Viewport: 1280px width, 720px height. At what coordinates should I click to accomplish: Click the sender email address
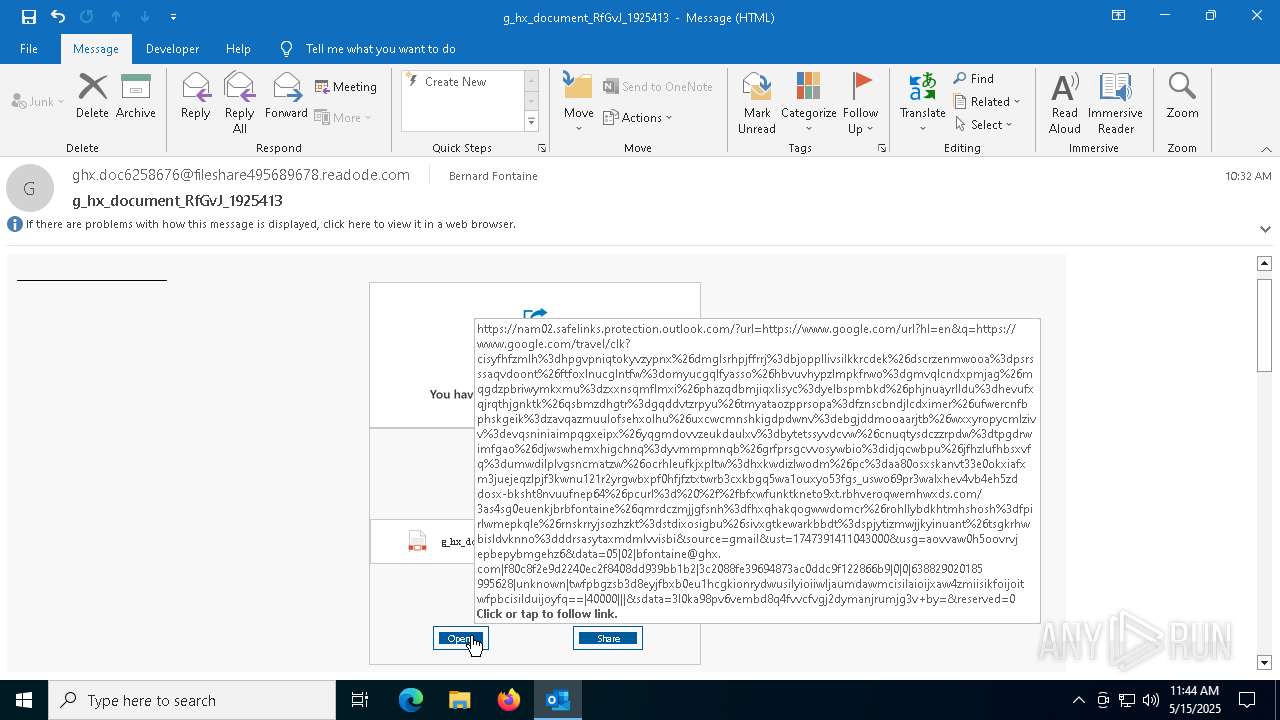tap(241, 175)
